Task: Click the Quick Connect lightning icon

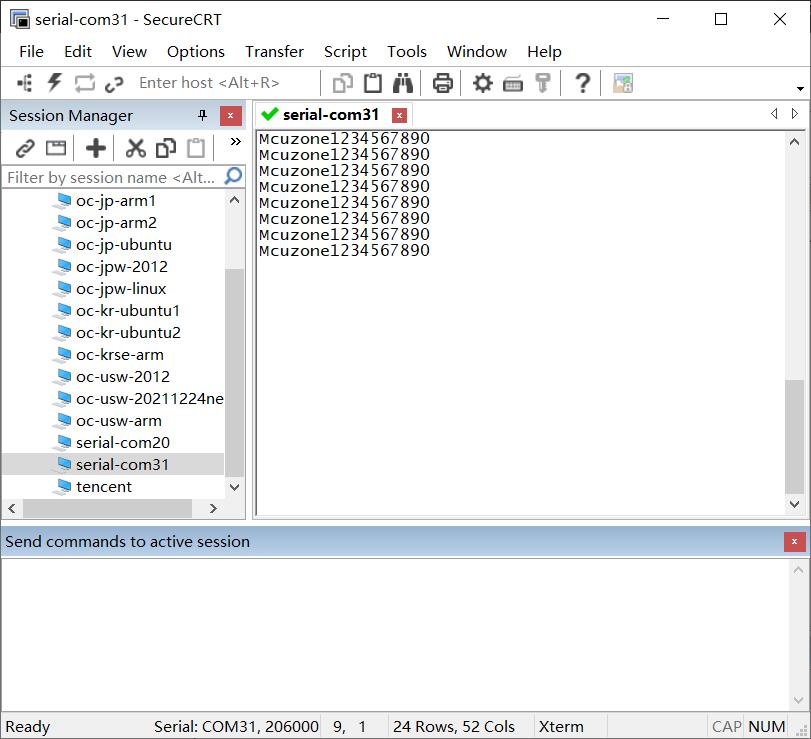Action: tap(54, 83)
